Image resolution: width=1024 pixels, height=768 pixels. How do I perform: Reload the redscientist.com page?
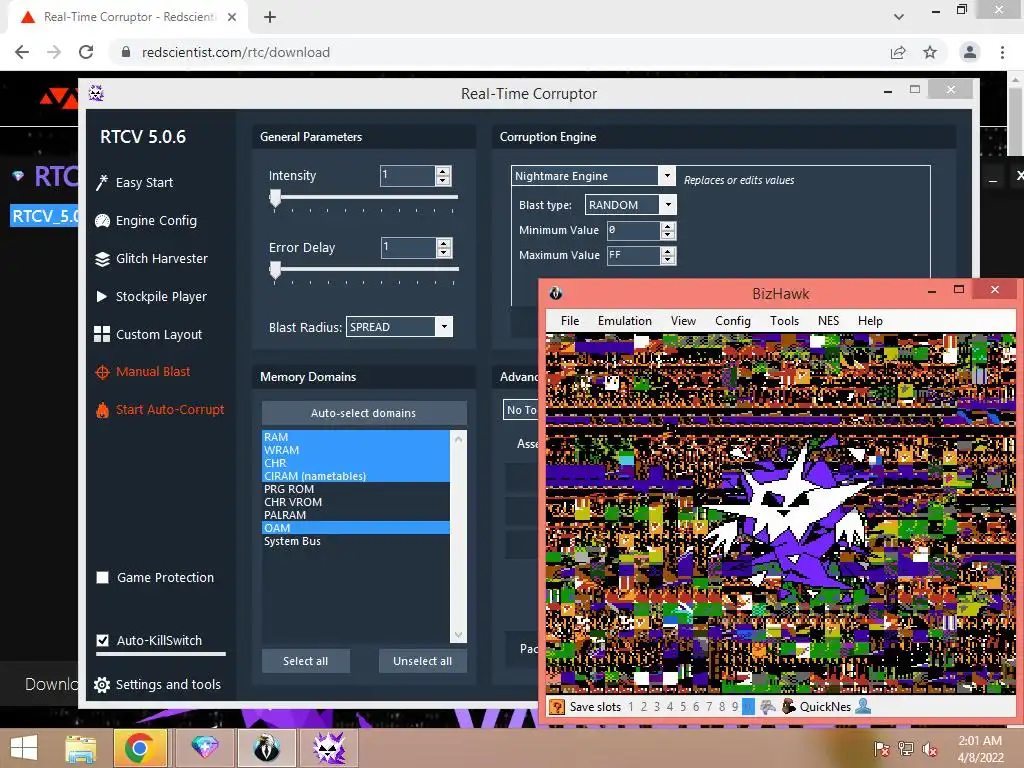86,52
